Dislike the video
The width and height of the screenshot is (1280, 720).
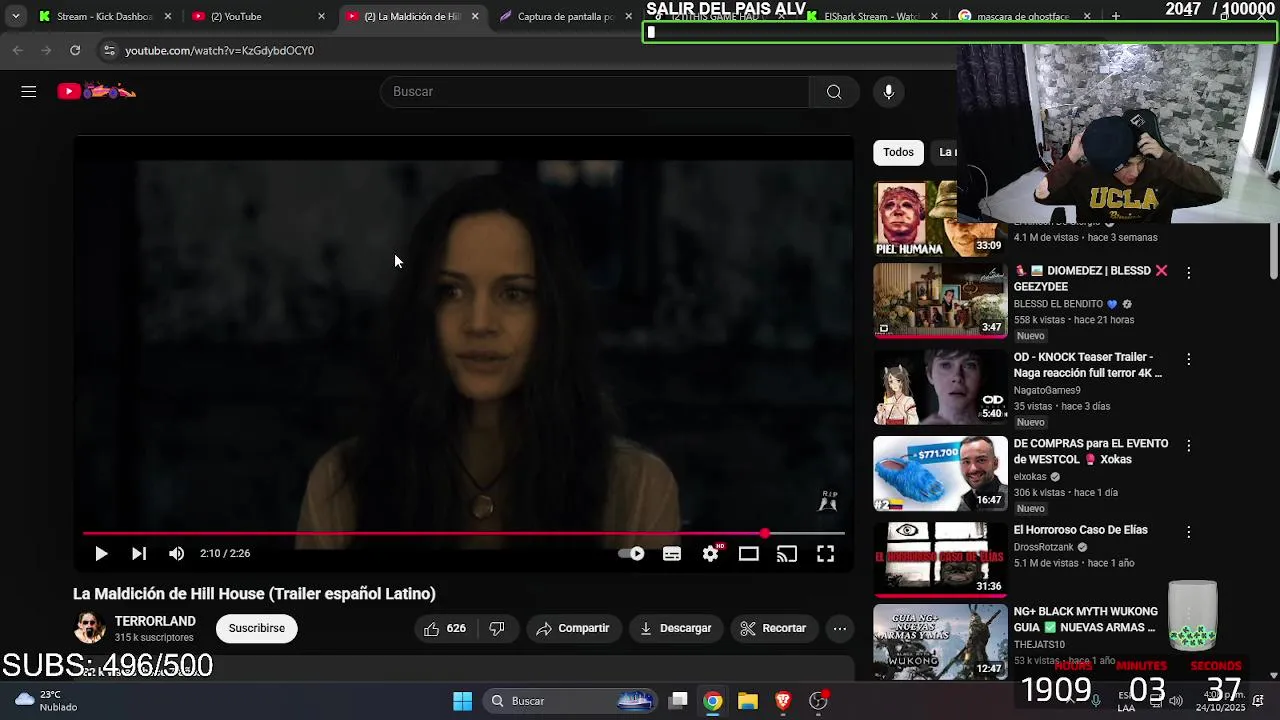(497, 628)
